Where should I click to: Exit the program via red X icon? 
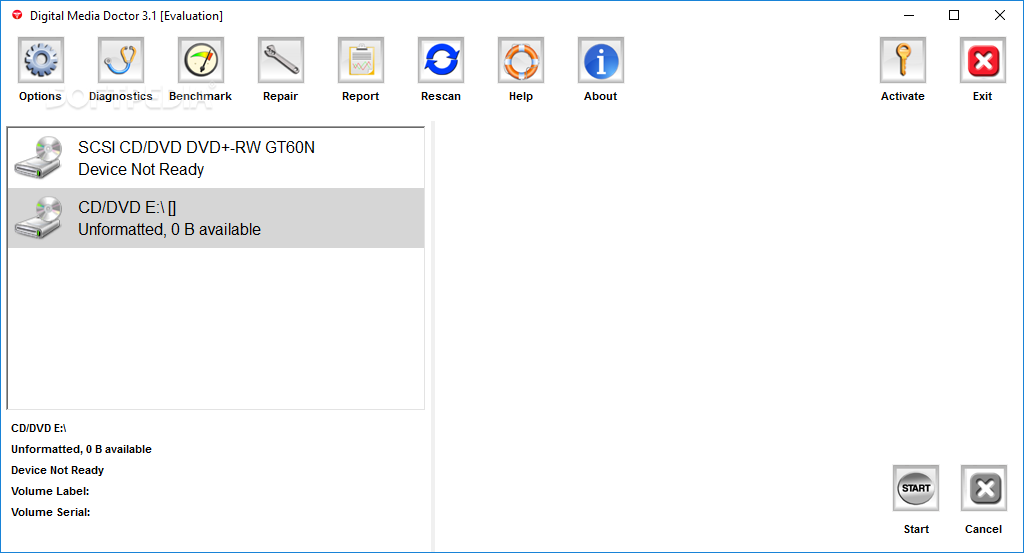click(983, 60)
